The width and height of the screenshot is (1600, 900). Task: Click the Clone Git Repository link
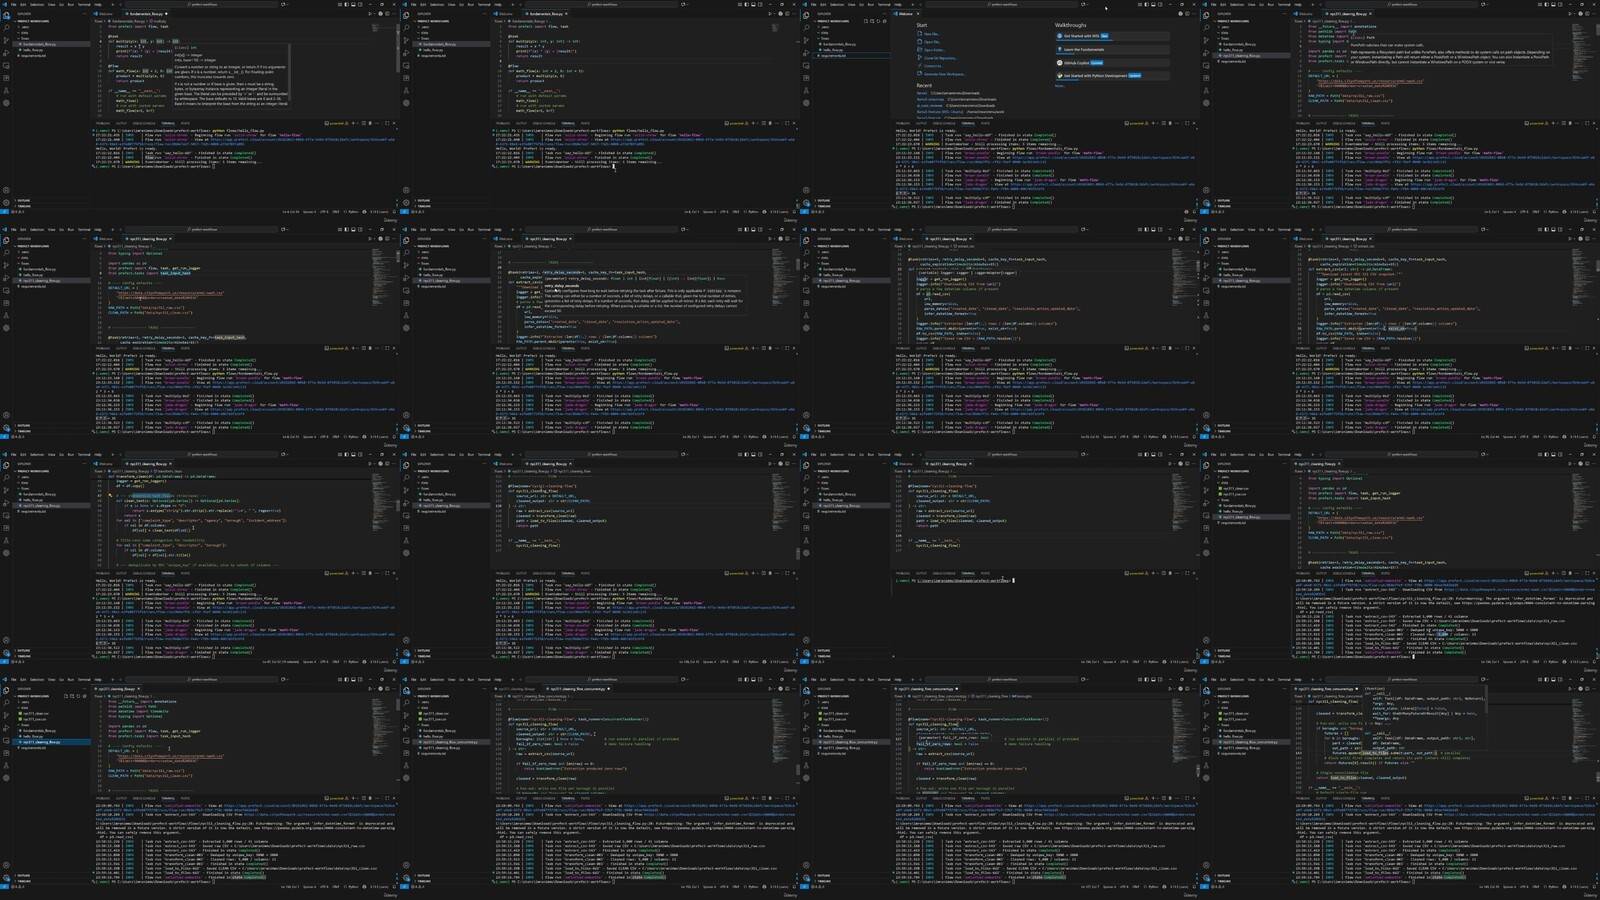[x=940, y=58]
